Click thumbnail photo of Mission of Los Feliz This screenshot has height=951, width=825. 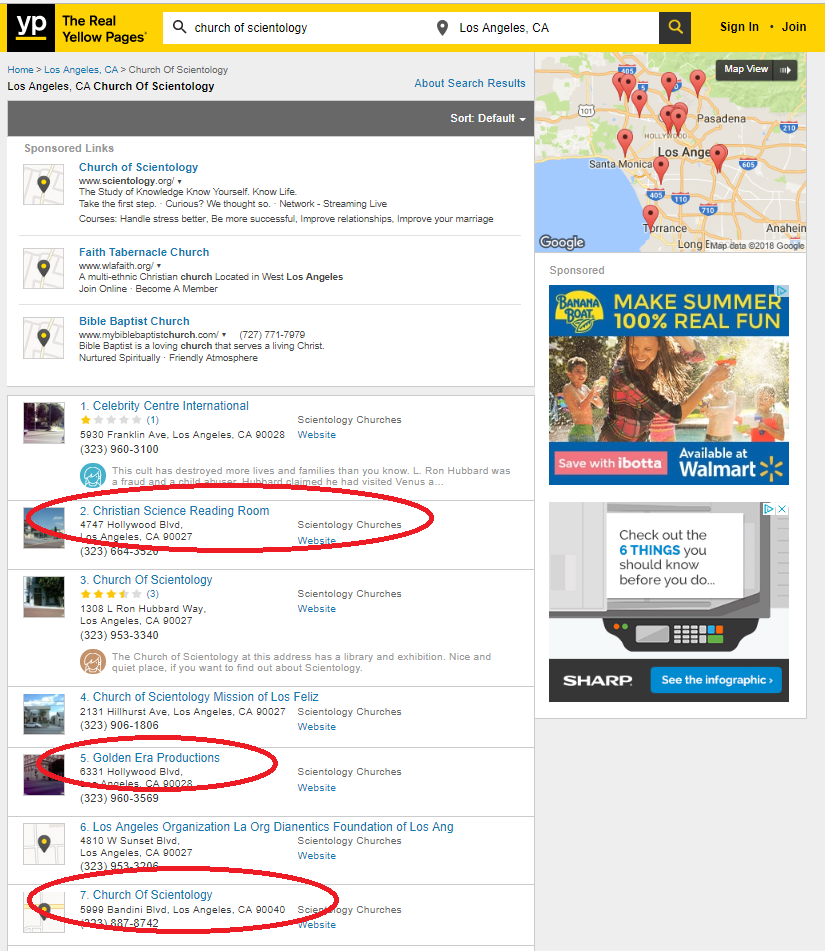44,714
